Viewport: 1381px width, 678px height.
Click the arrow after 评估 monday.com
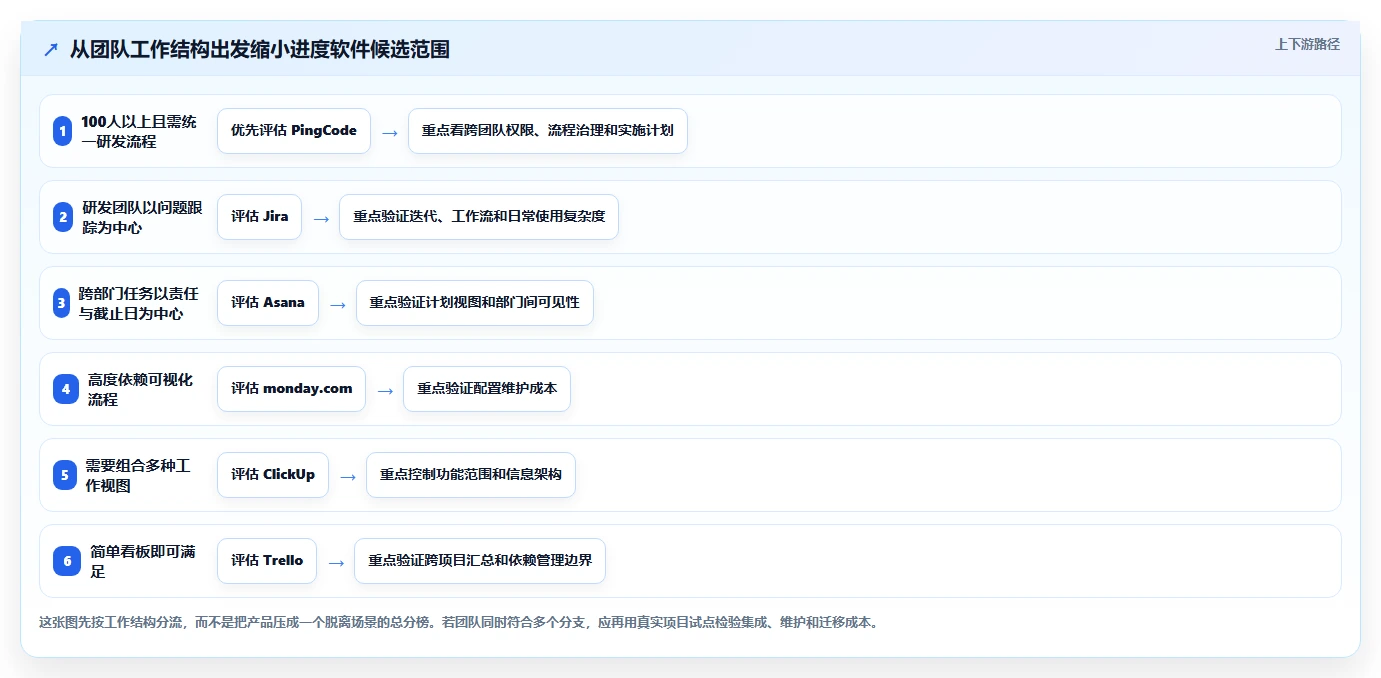point(385,390)
